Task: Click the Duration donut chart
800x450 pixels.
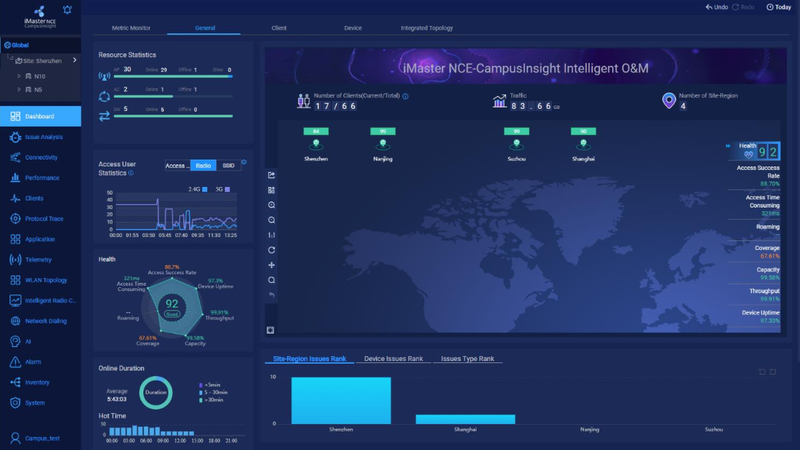Action: (x=156, y=392)
